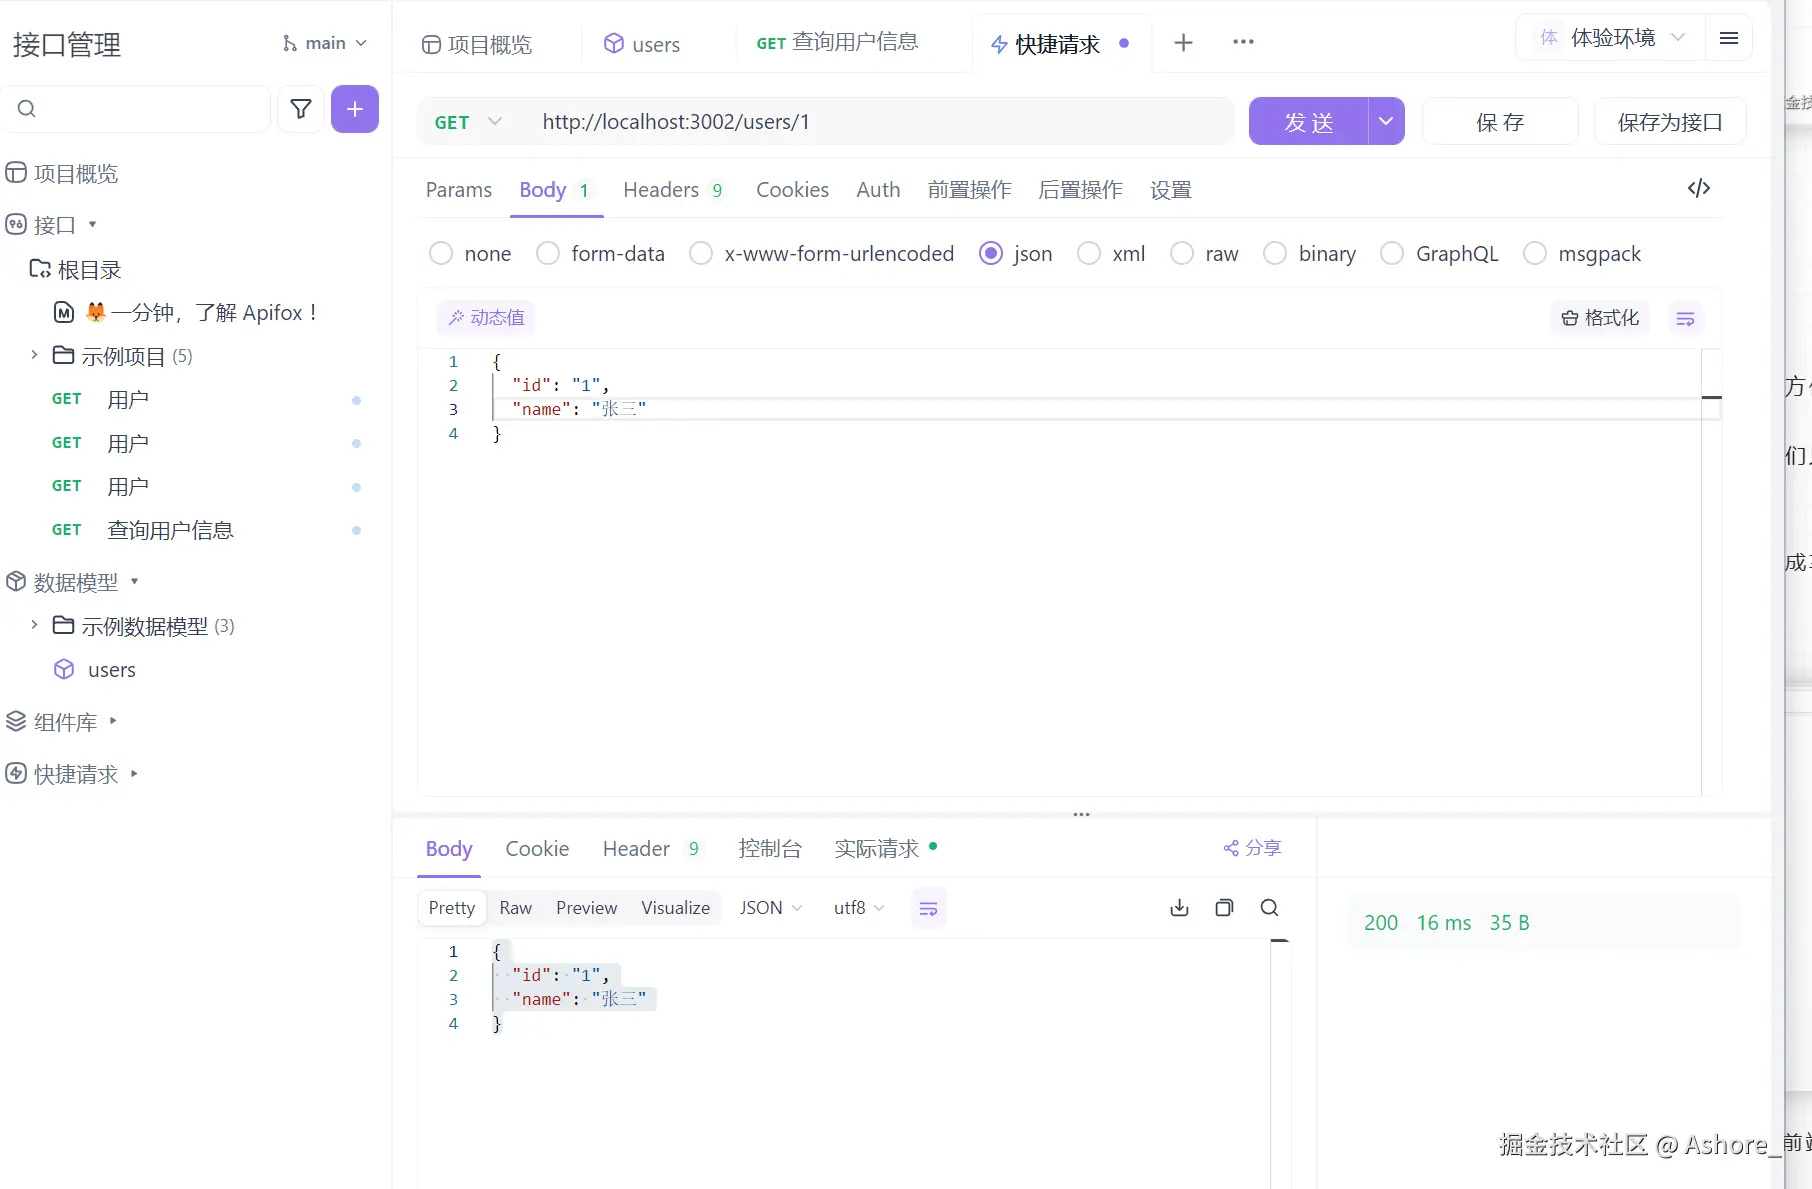Switch to the Auth tab
The width and height of the screenshot is (1812, 1189).
pyautogui.click(x=878, y=190)
